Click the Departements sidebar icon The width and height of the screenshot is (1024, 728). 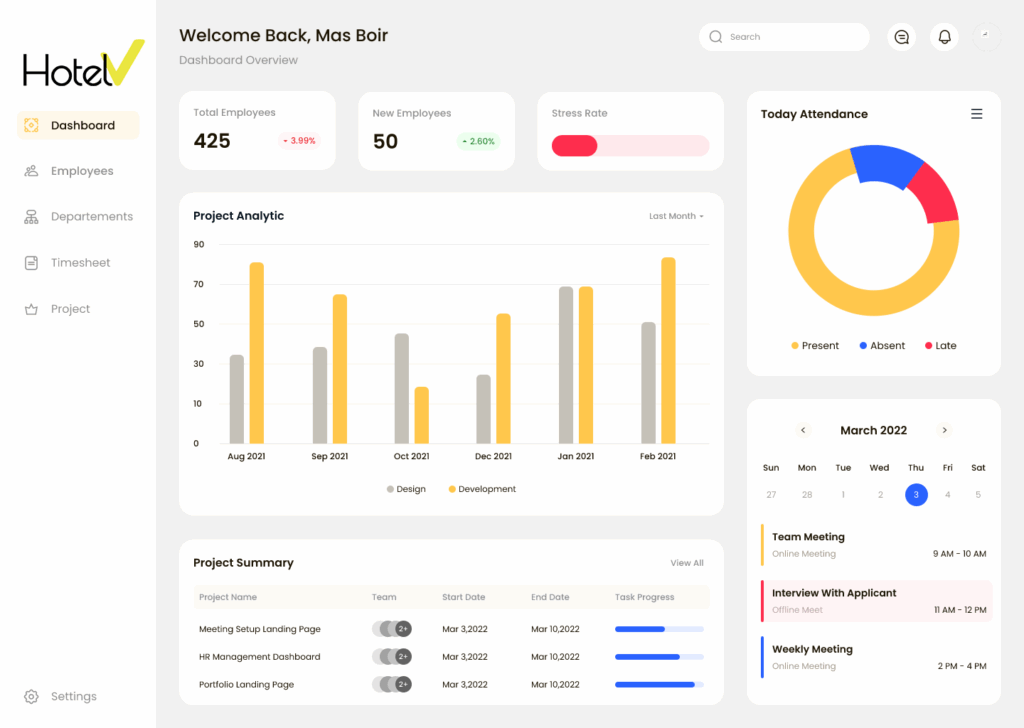[31, 217]
